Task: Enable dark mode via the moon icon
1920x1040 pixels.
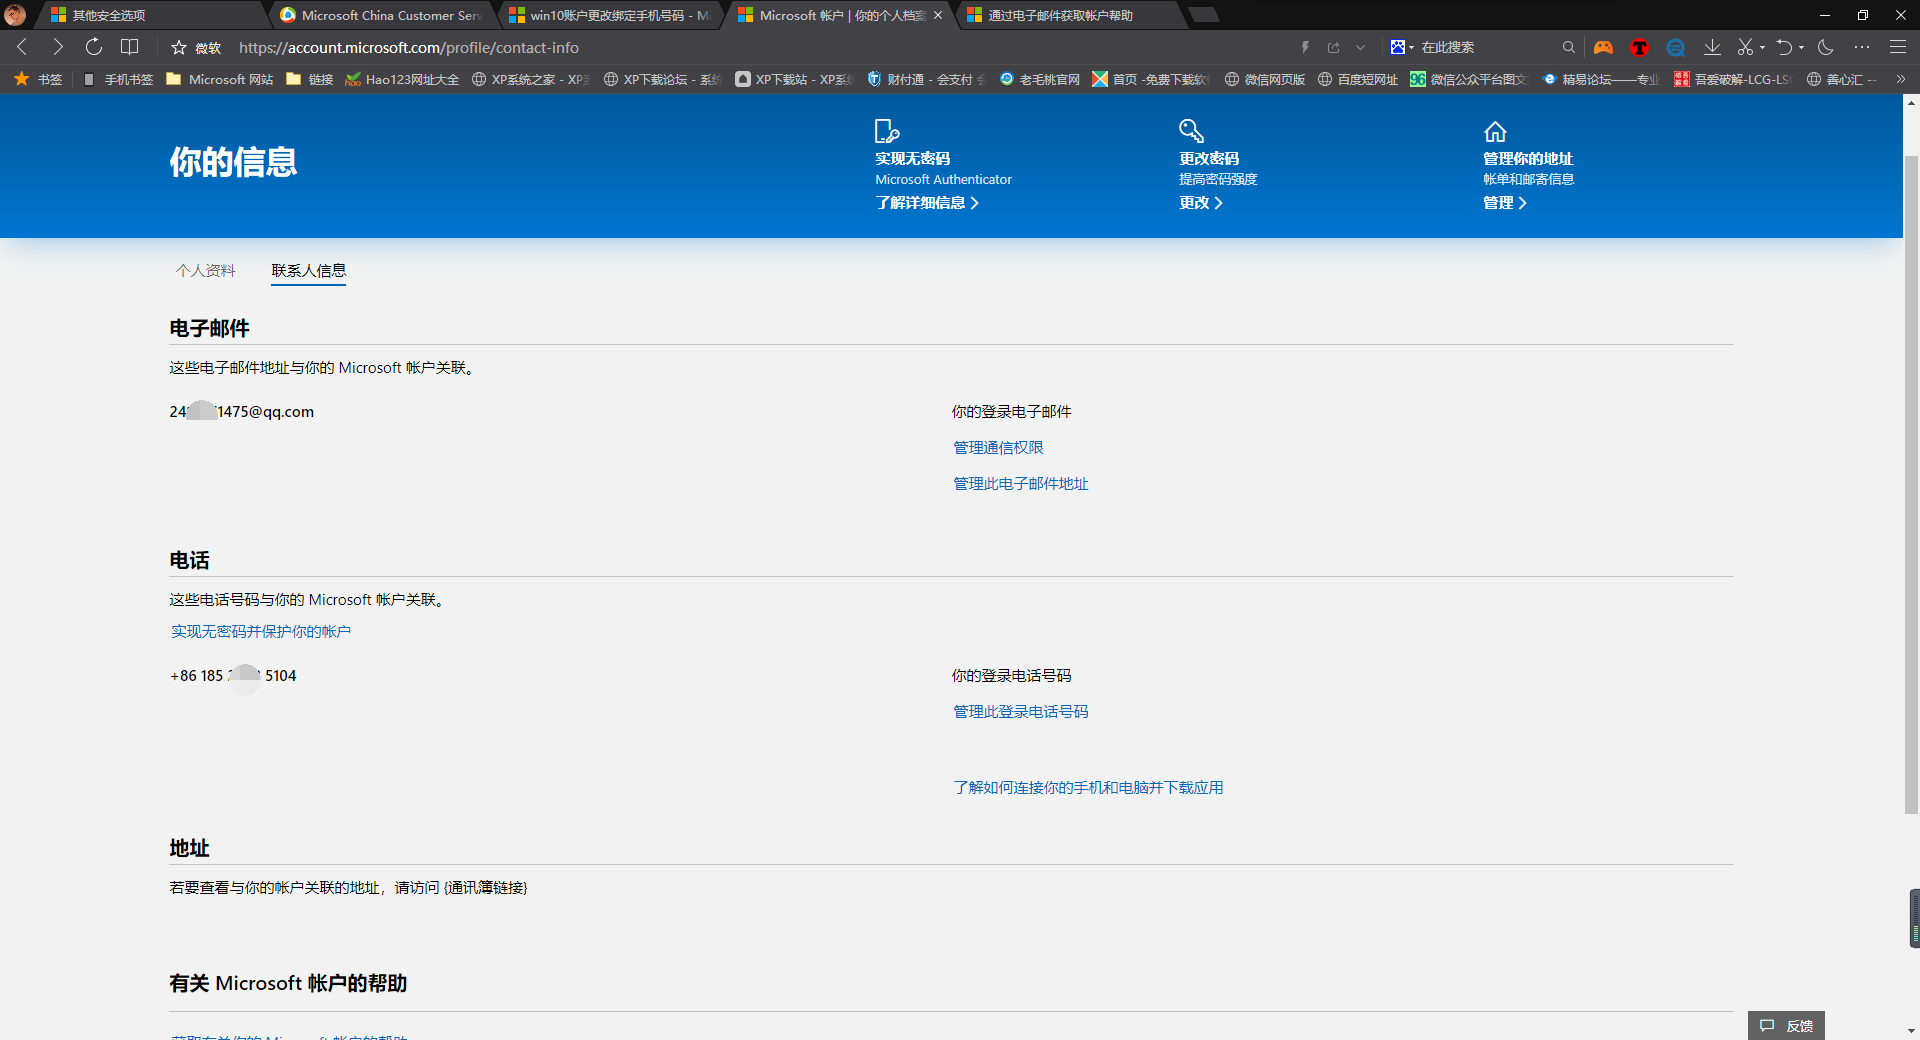Action: [1825, 47]
